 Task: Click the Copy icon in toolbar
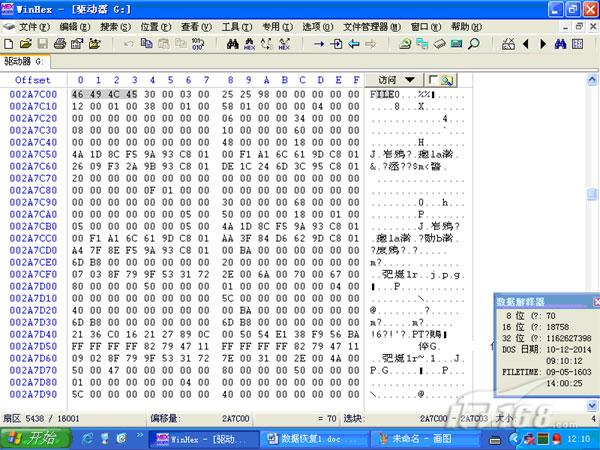click(147, 44)
